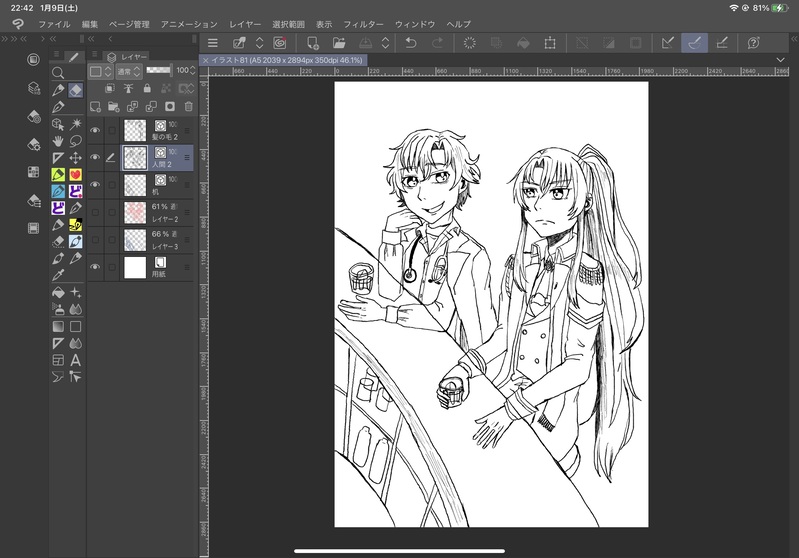Open the command bar hamburger menu
The width and height of the screenshot is (799, 558).
pos(213,43)
